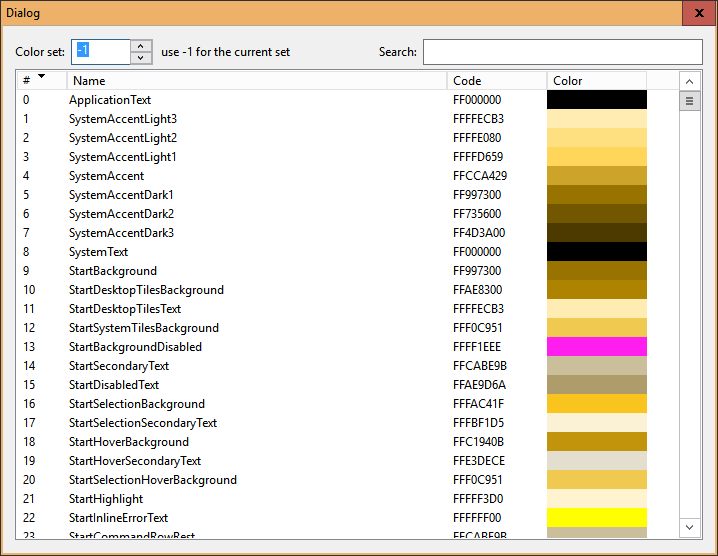Select the SystemAccentDark1 color swatch
This screenshot has height=556, width=718.
(x=597, y=195)
